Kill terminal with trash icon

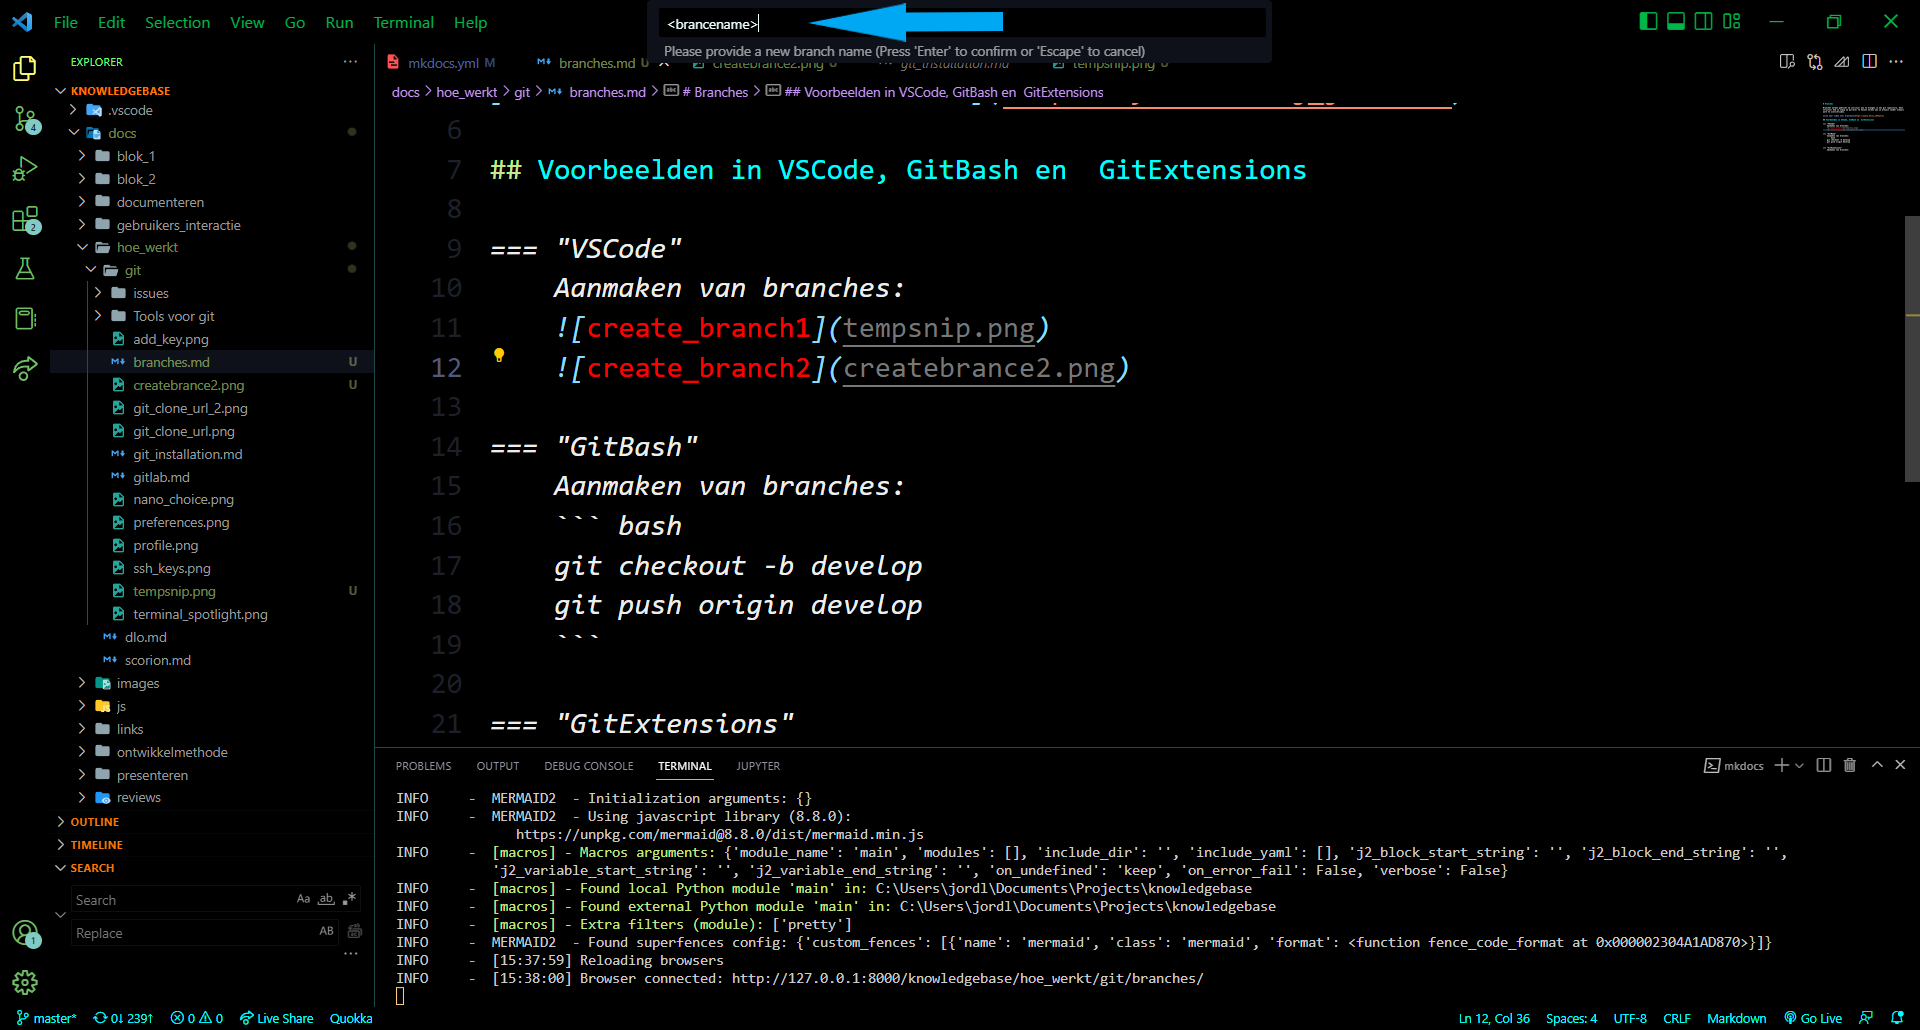coord(1850,765)
